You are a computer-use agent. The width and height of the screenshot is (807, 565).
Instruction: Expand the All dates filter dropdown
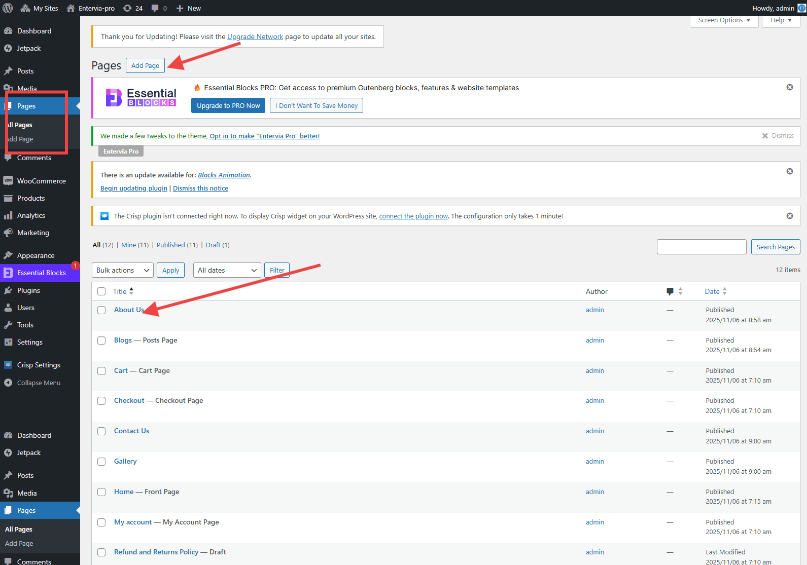tap(227, 270)
